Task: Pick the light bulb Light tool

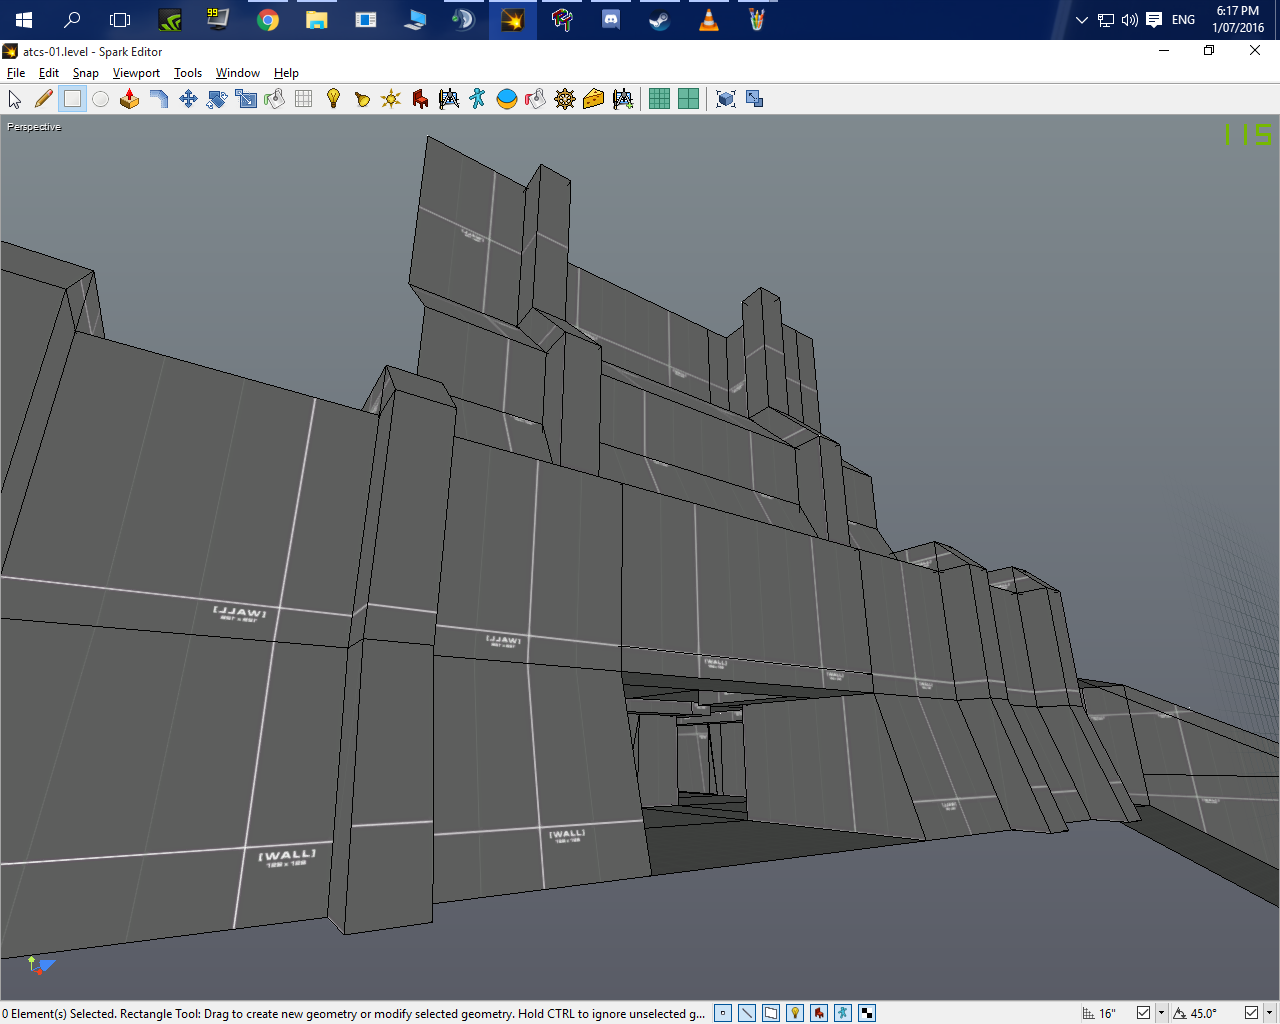Action: 333,99
